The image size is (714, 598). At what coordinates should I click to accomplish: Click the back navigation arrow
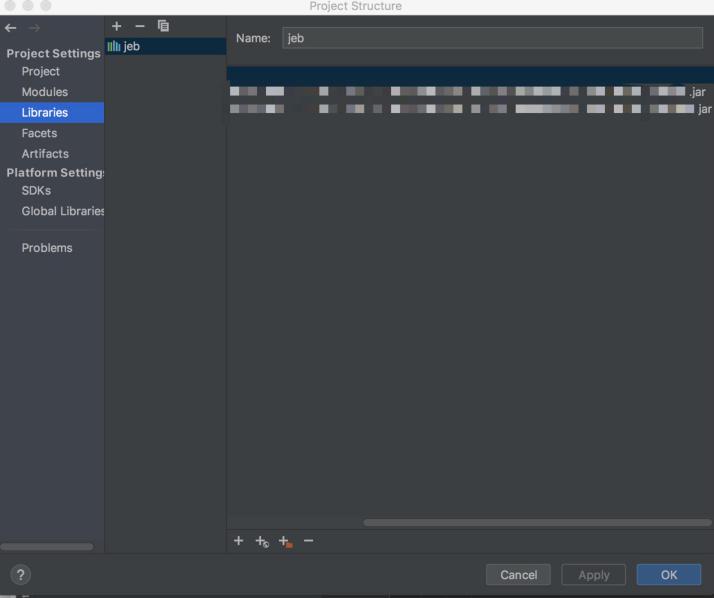tap(11, 28)
